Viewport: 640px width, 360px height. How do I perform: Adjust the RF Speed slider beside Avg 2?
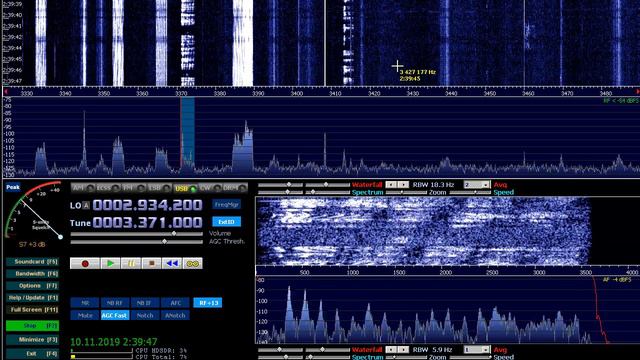tap(469, 192)
